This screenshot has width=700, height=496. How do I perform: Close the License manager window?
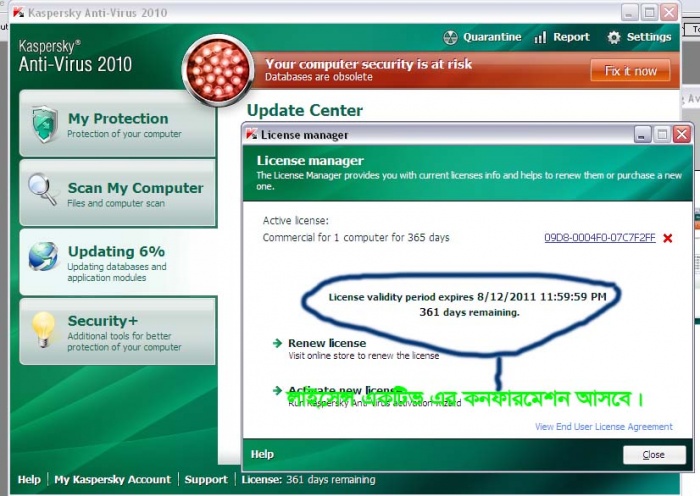point(682,134)
